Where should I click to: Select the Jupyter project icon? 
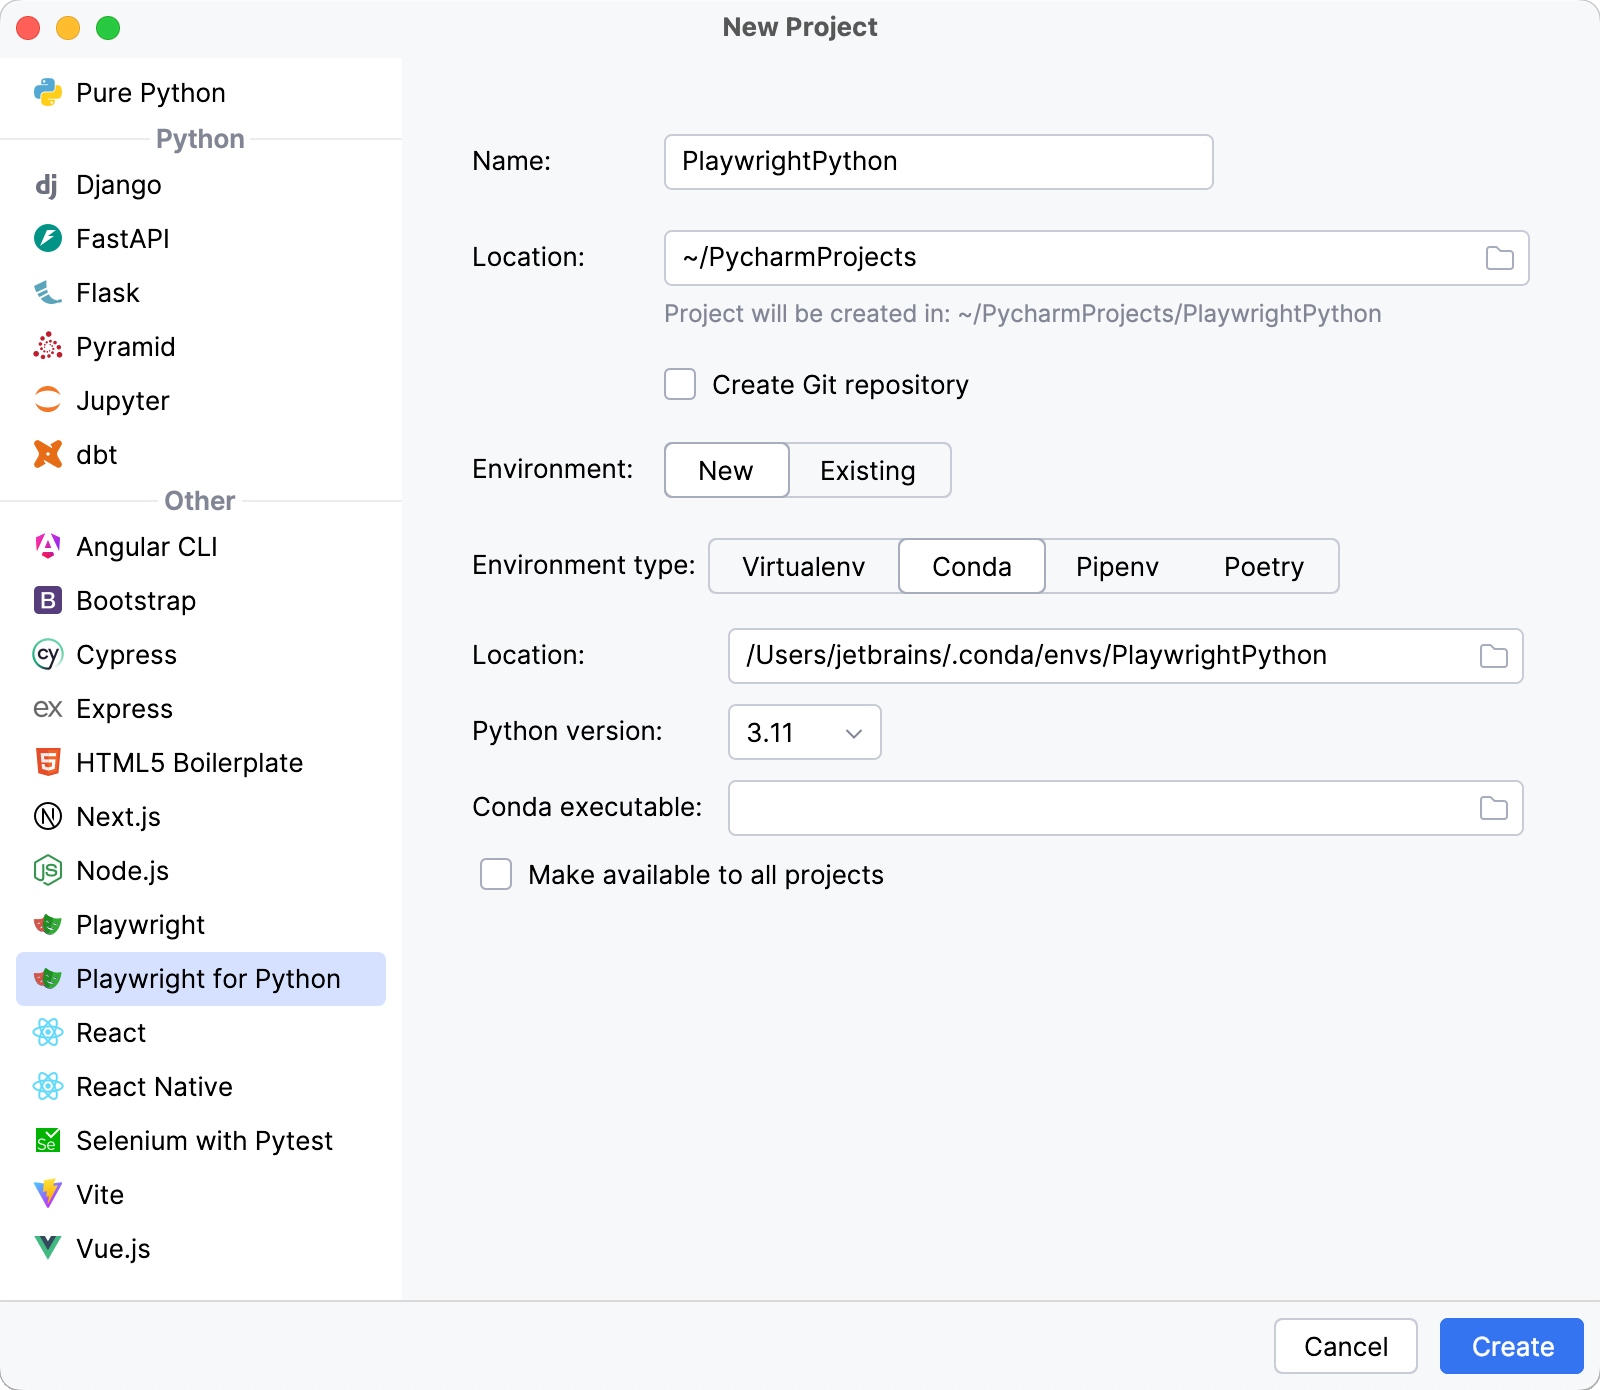pyautogui.click(x=48, y=400)
